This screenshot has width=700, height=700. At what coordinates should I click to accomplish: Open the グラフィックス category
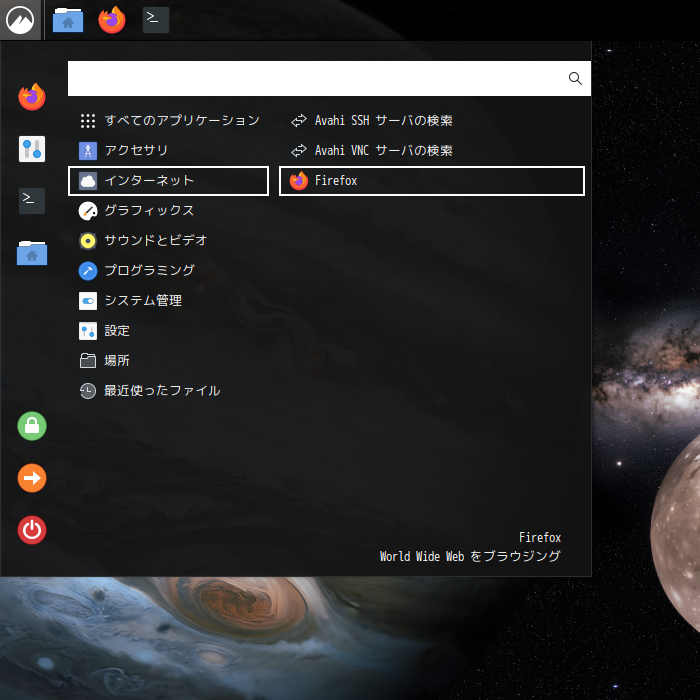tap(168, 211)
